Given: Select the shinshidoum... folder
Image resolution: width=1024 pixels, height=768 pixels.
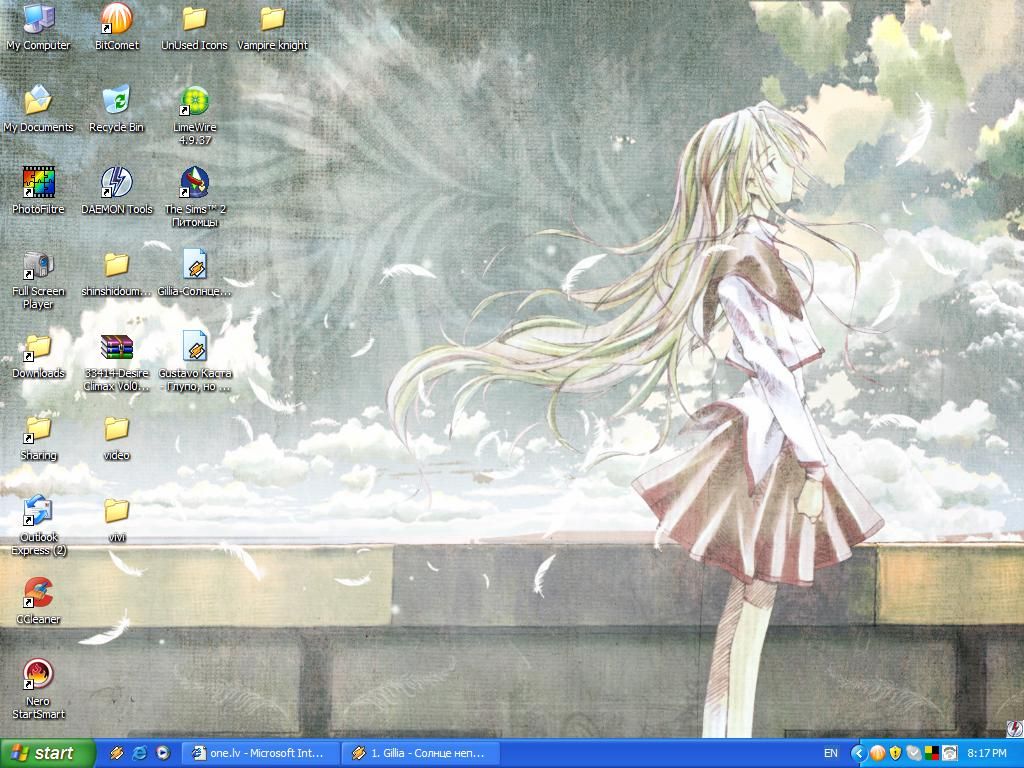Looking at the screenshot, I should pos(116,273).
